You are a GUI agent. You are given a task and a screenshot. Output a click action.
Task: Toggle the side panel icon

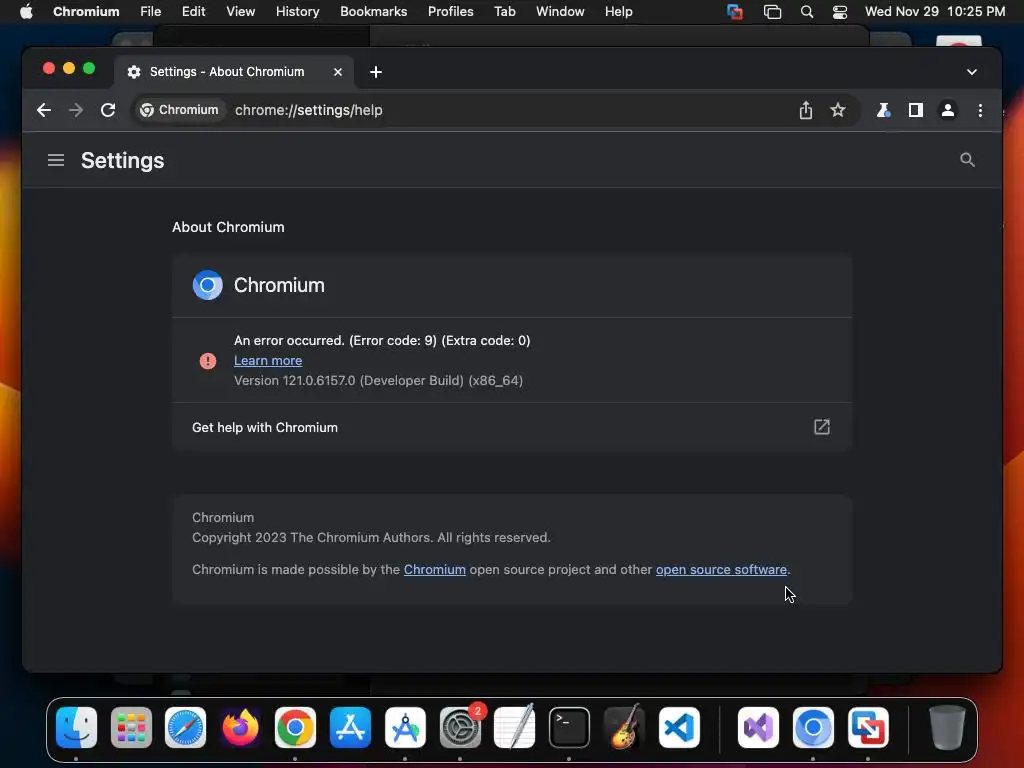pyautogui.click(x=916, y=110)
